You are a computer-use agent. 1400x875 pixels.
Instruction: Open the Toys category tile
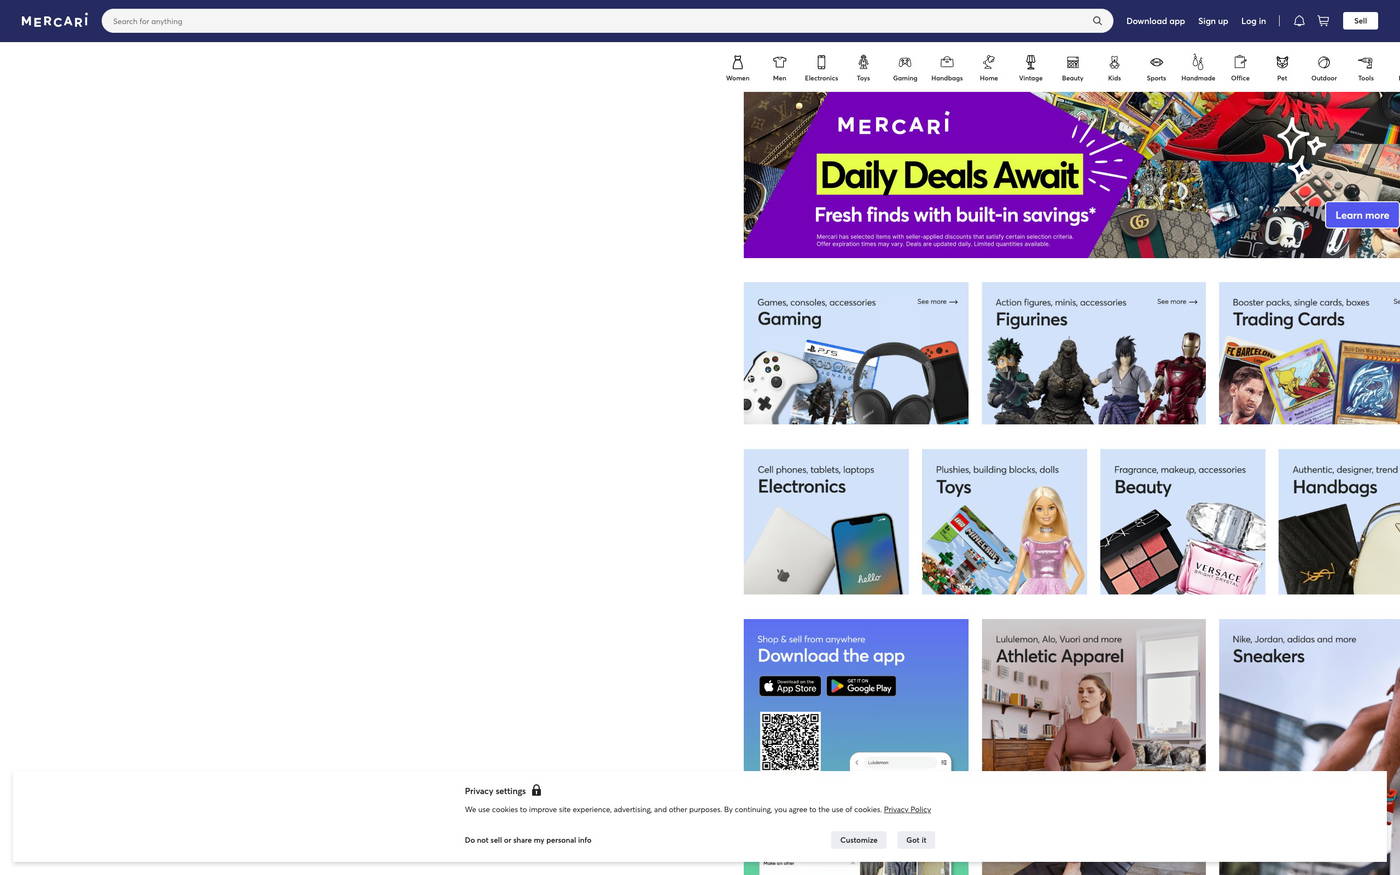tap(1004, 522)
